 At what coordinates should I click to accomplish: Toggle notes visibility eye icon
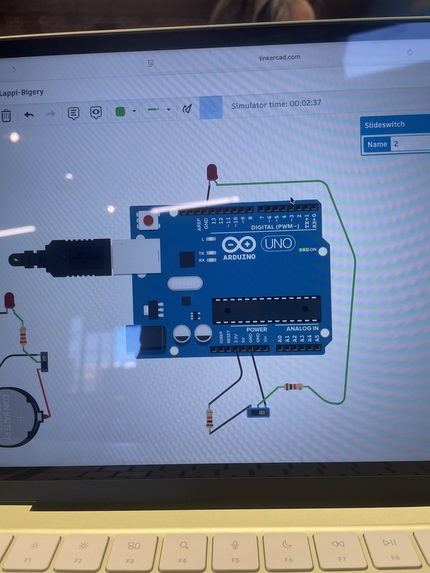[96, 113]
